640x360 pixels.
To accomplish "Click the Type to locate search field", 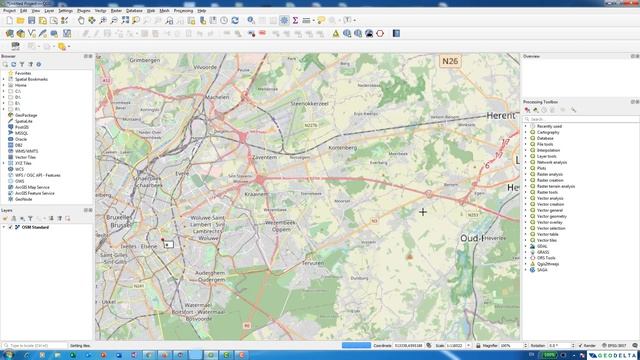I will pos(35,346).
